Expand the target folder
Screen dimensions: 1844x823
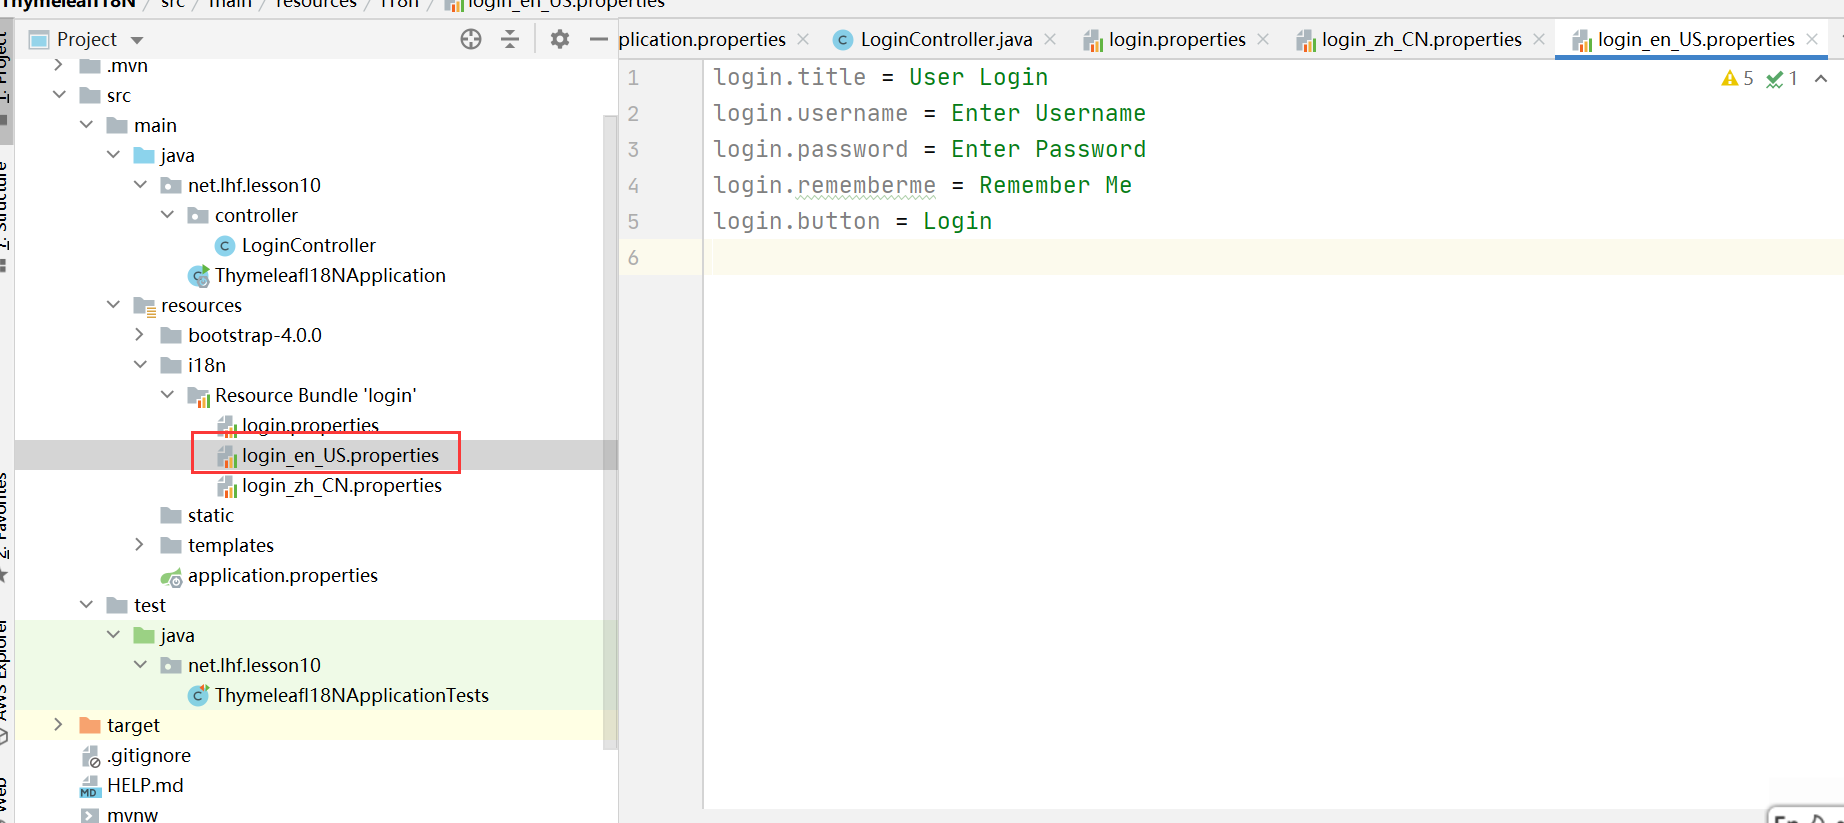[x=58, y=725]
